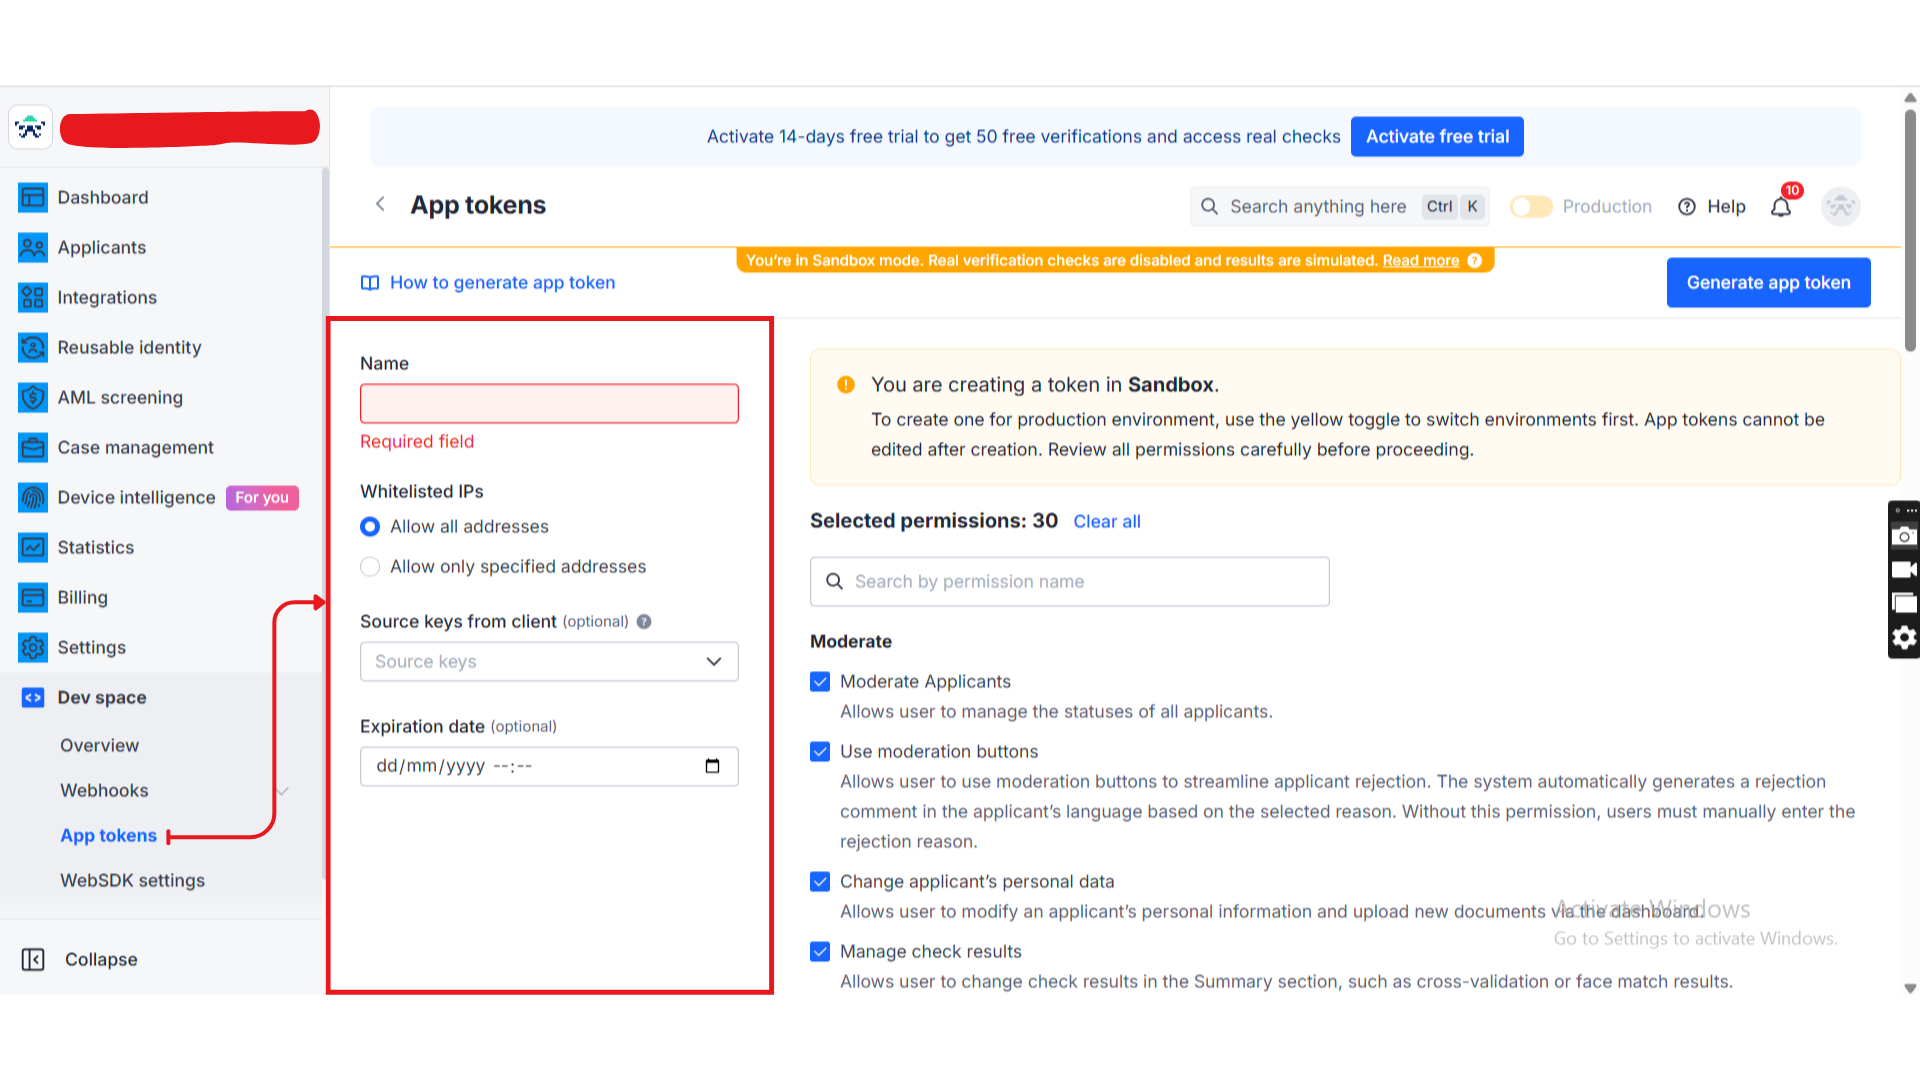This screenshot has width=1920, height=1080.
Task: Open WebSDK settings menu item
Action: coord(132,881)
